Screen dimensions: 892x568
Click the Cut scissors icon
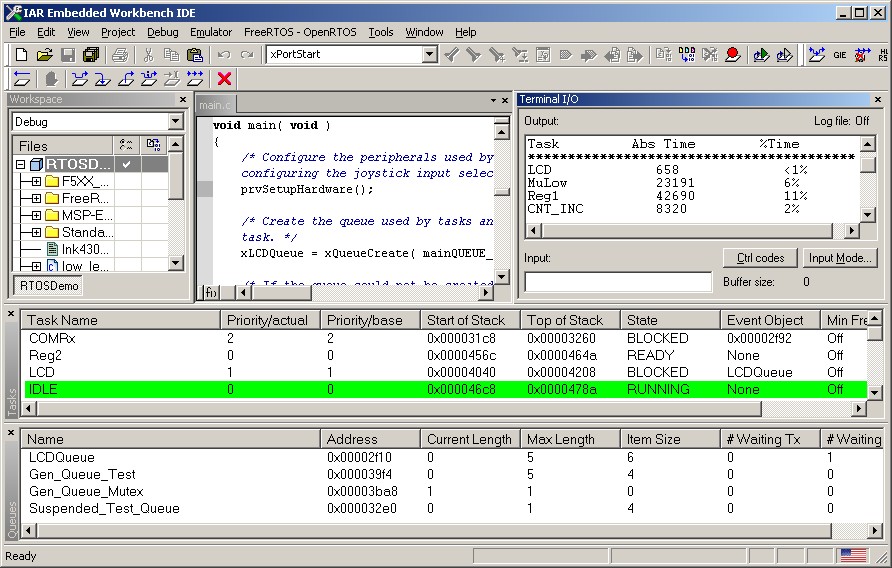coord(148,55)
